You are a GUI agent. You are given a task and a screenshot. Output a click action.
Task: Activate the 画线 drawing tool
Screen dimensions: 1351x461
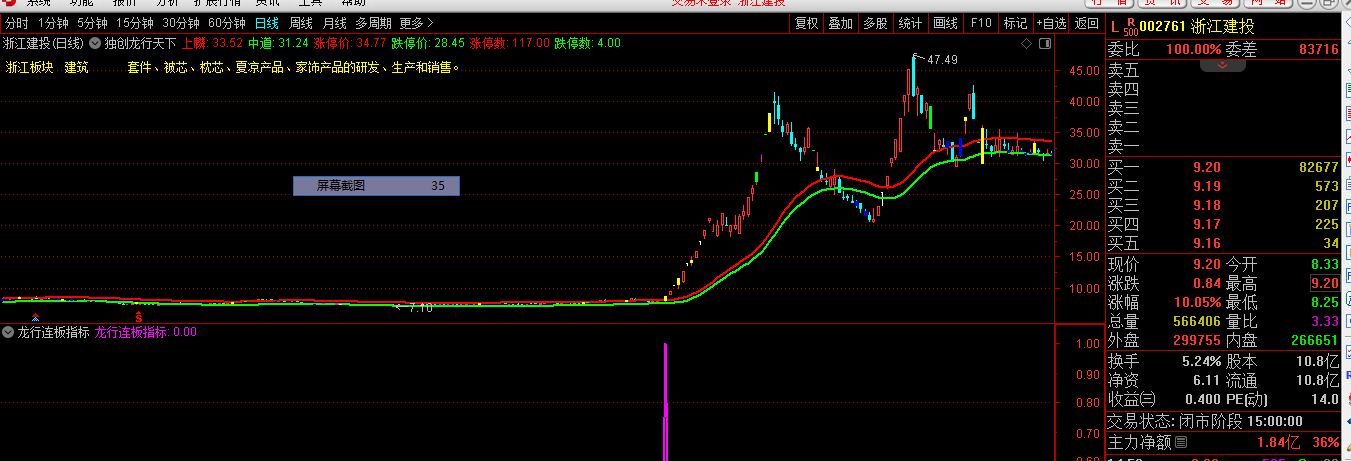[x=946, y=23]
